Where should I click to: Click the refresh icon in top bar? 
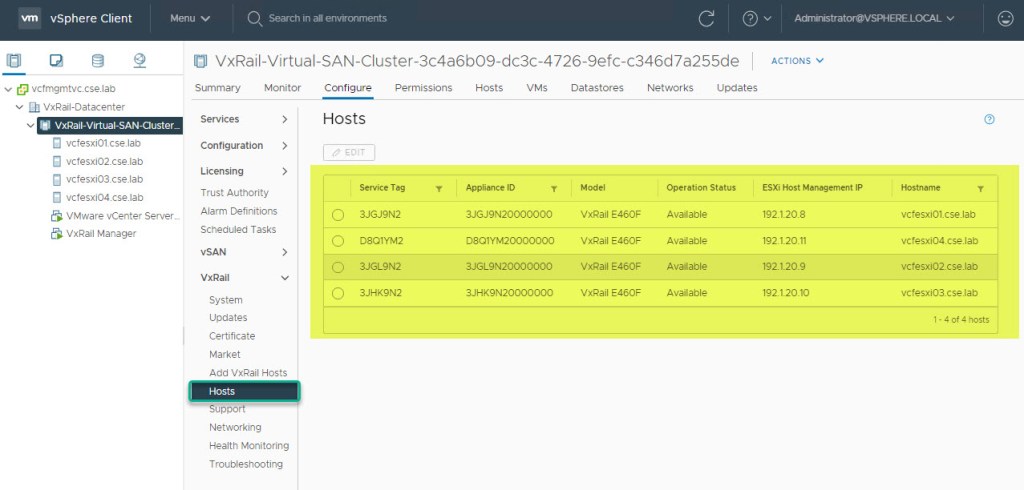[706, 18]
